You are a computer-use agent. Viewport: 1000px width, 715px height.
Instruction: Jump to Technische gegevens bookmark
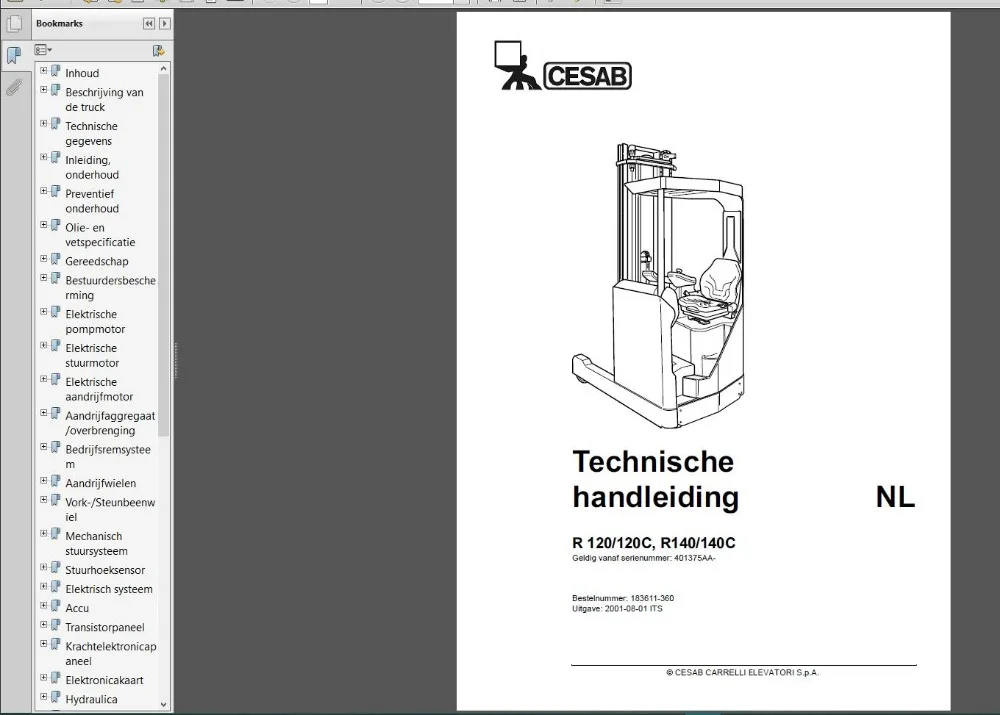tap(91, 133)
